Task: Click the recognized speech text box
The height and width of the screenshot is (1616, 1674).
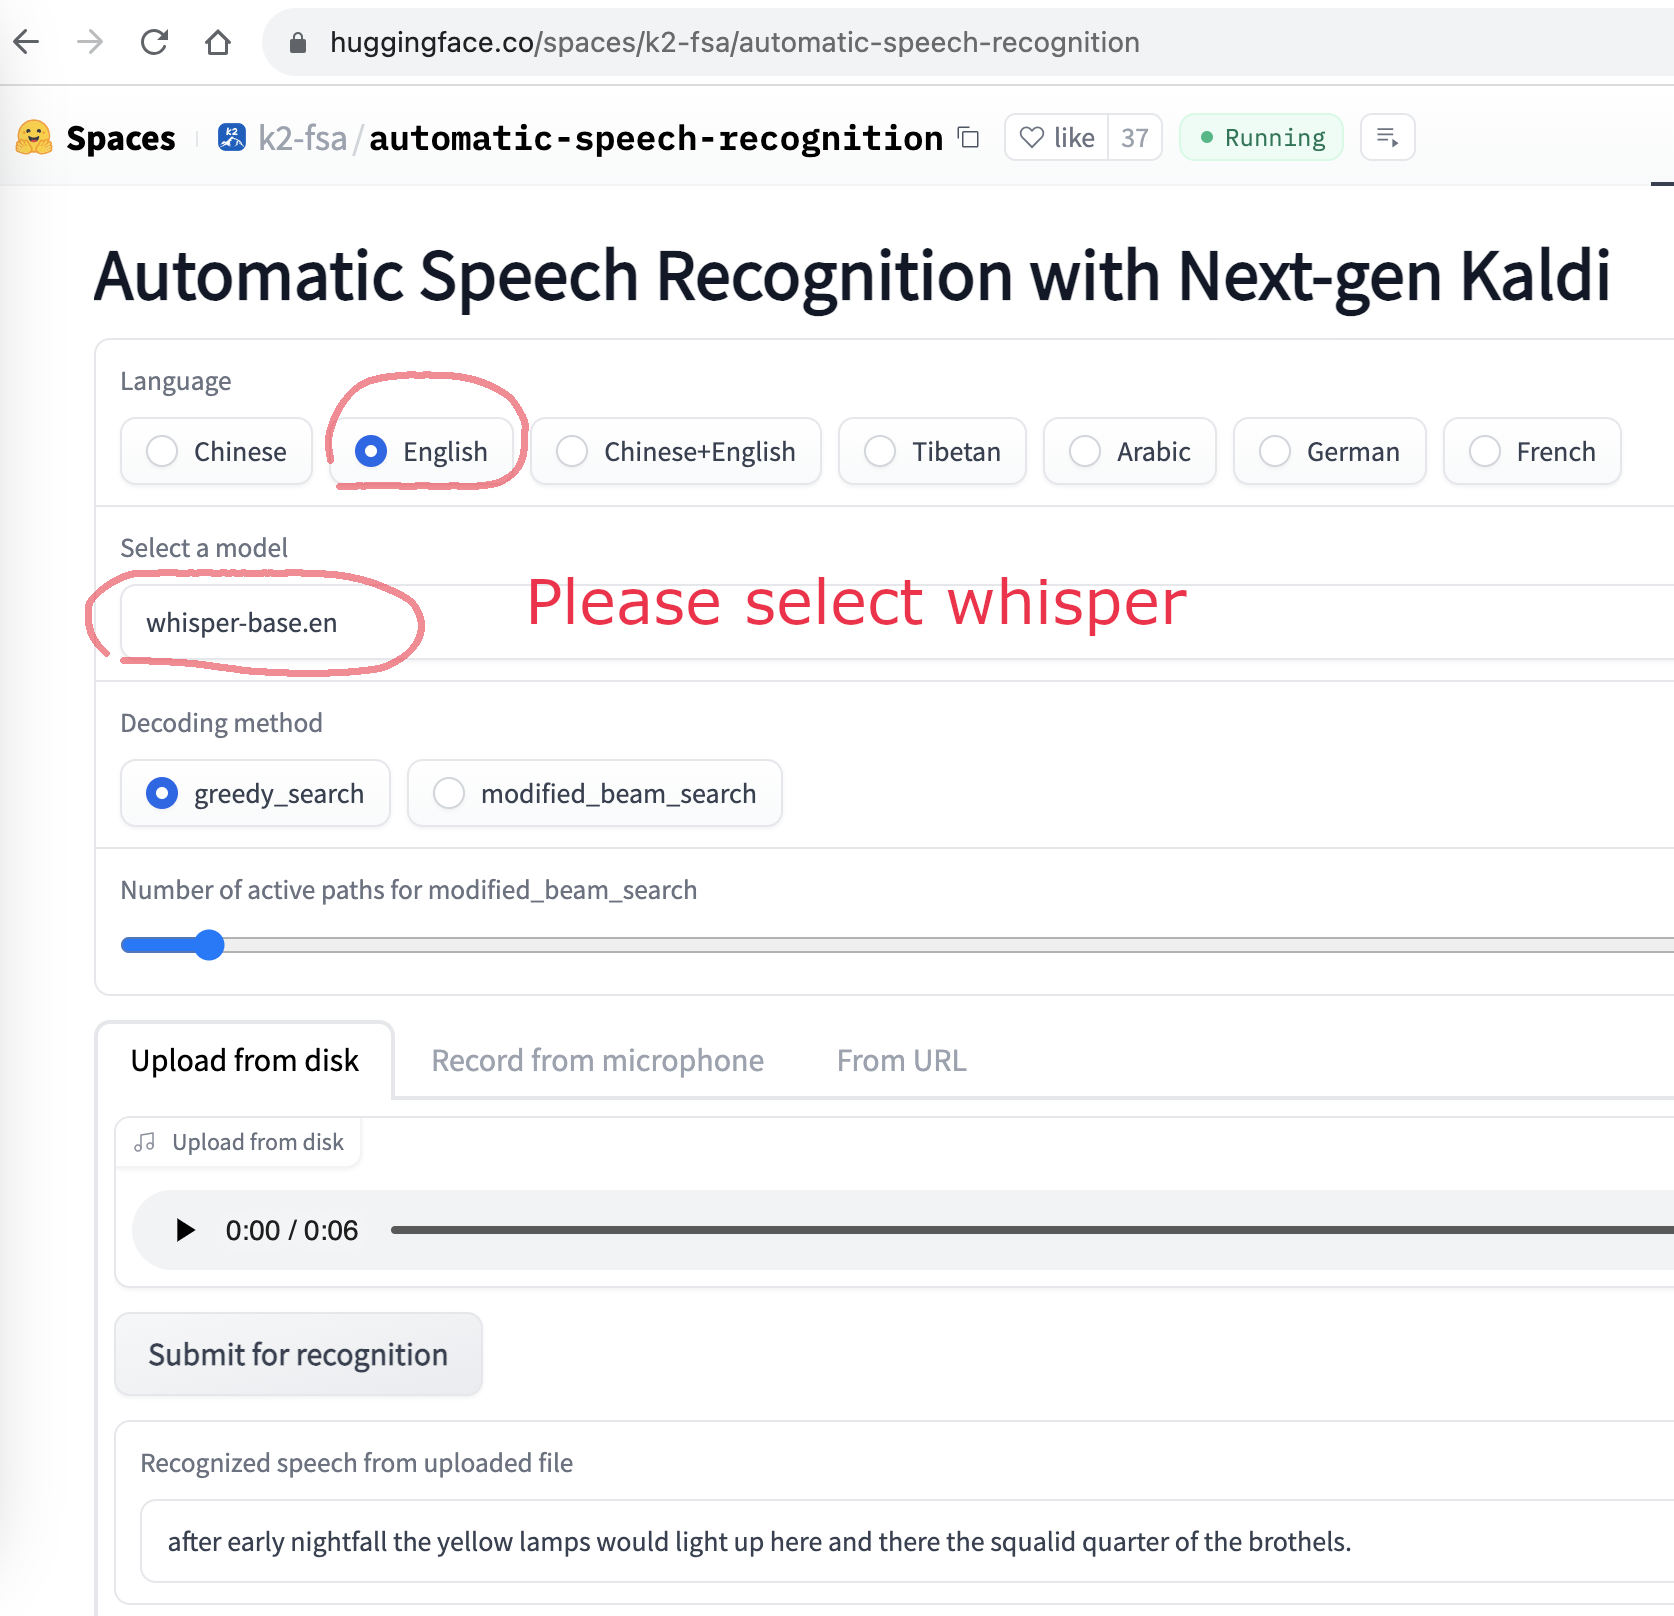Action: pos(907,1541)
